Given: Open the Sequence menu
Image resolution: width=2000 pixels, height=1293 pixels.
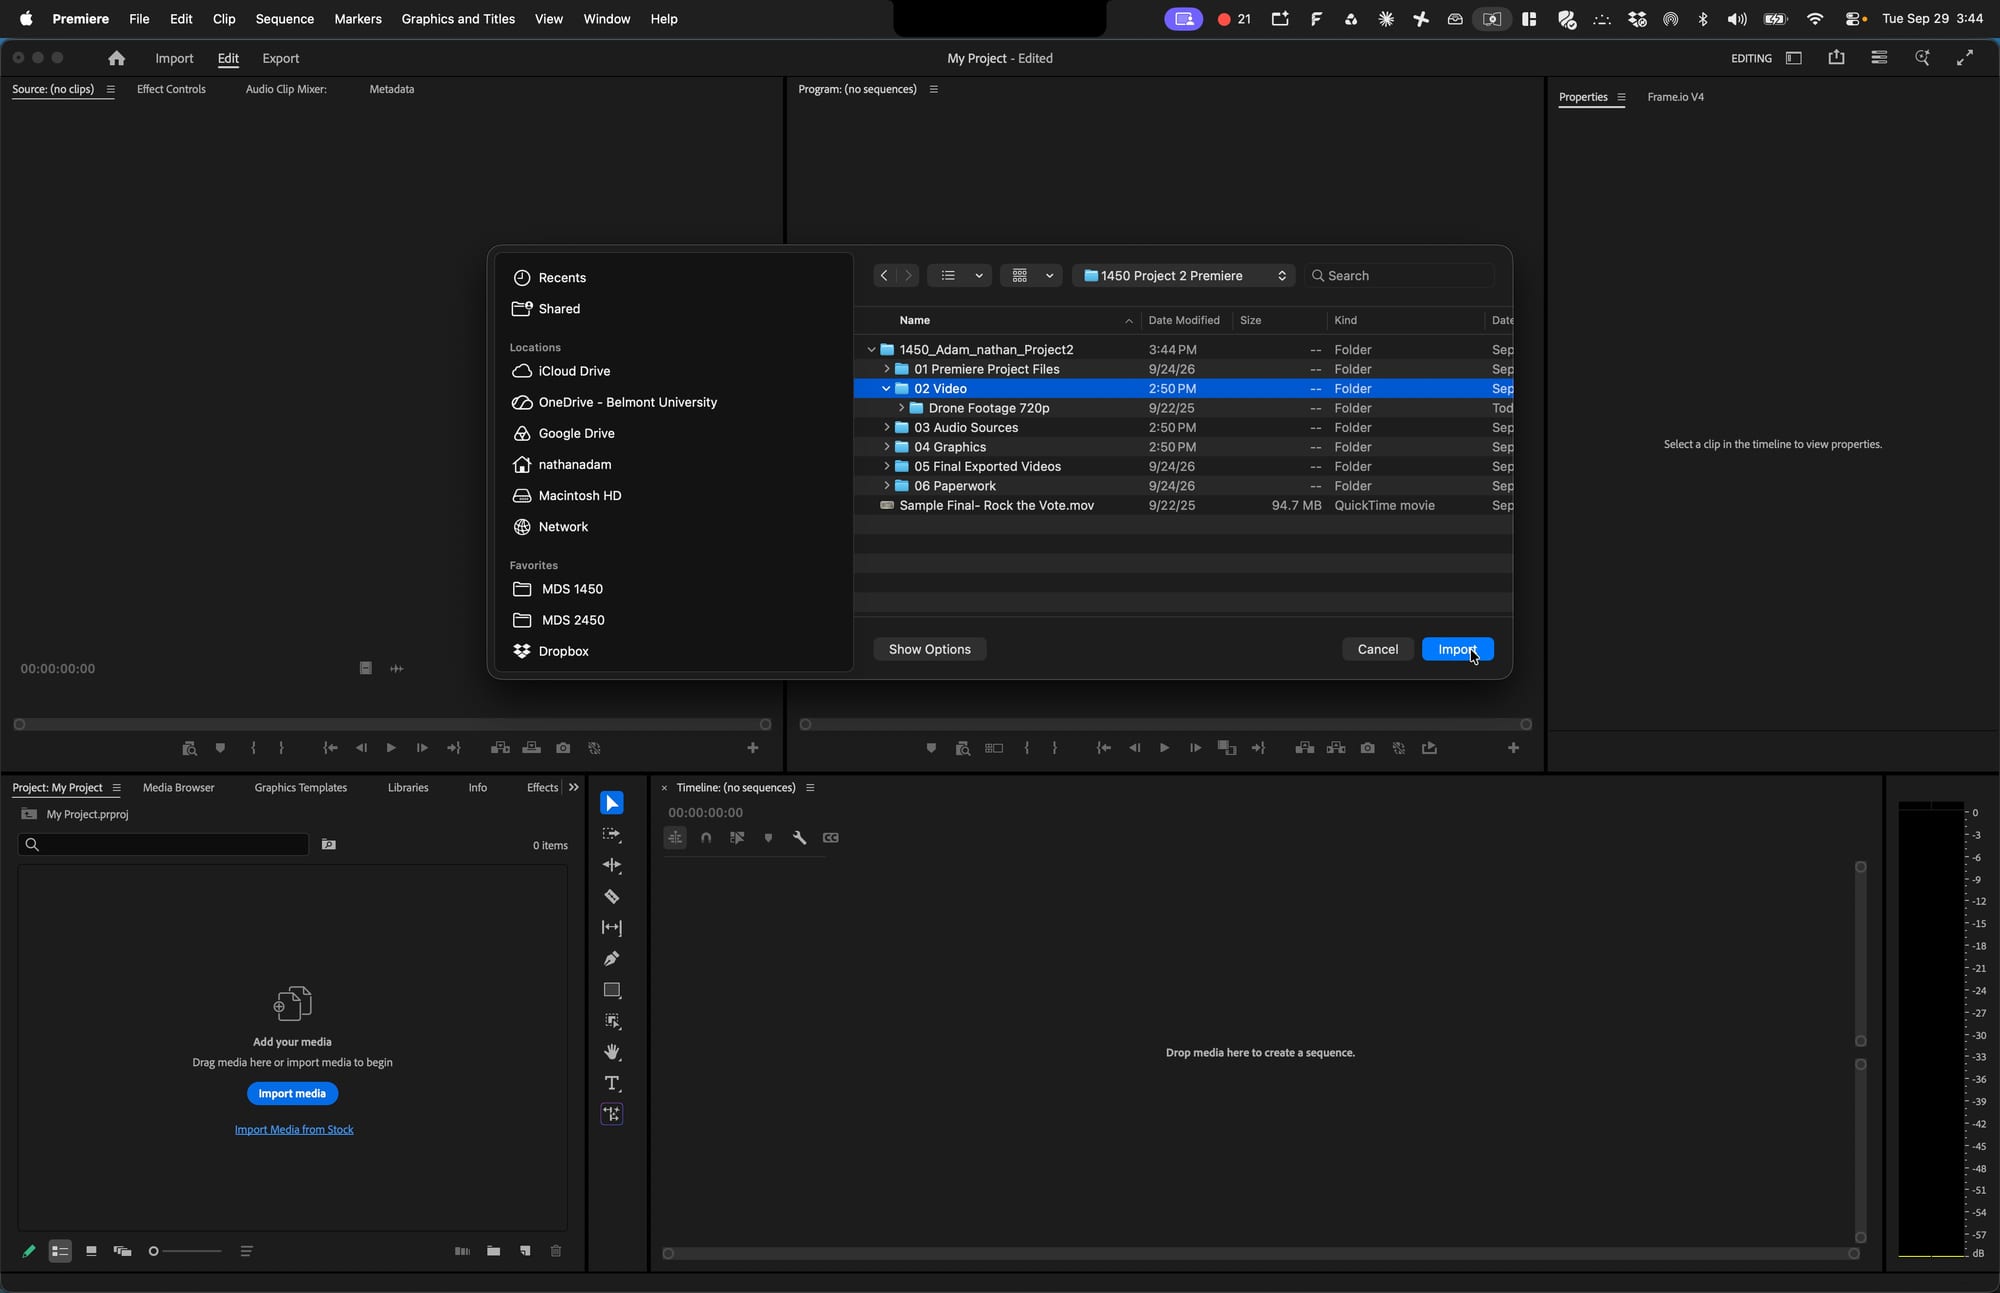Looking at the screenshot, I should 284,19.
